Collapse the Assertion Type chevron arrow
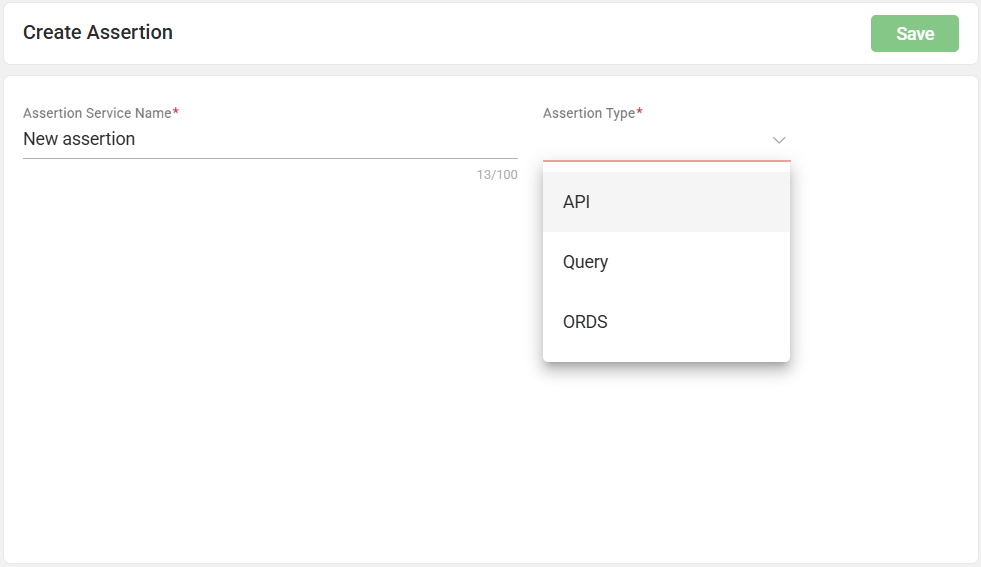Viewport: 981px width, 567px height. (779, 140)
